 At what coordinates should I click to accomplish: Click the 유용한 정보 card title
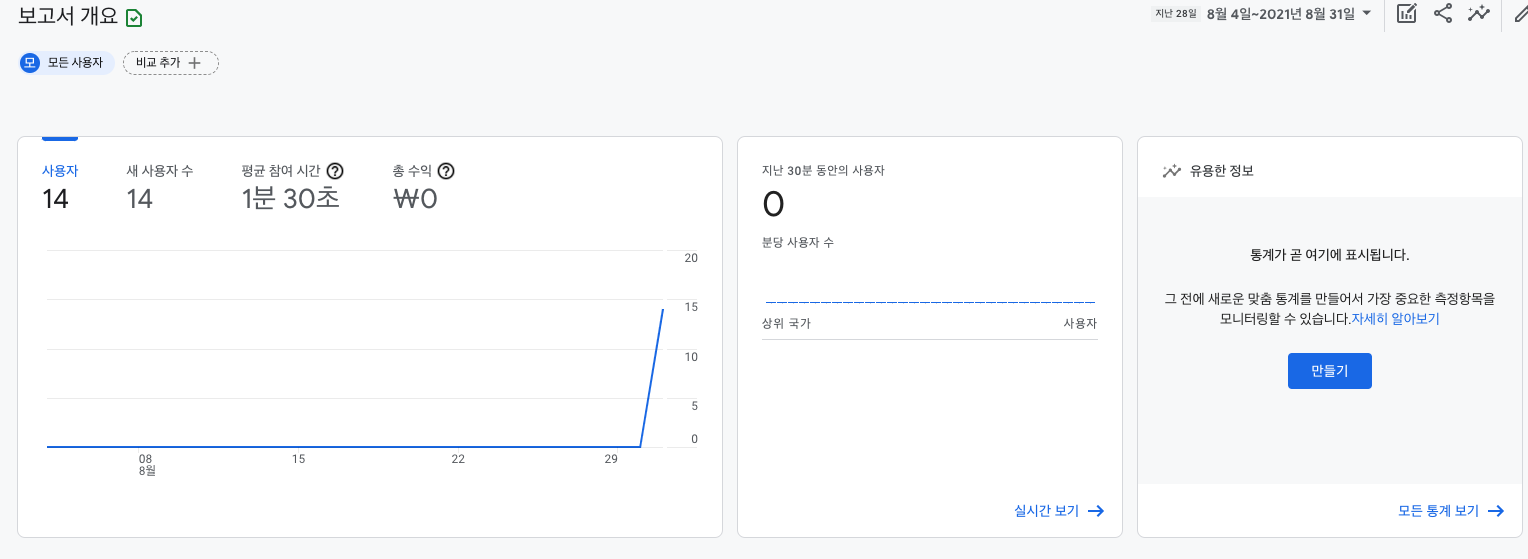pos(1221,171)
